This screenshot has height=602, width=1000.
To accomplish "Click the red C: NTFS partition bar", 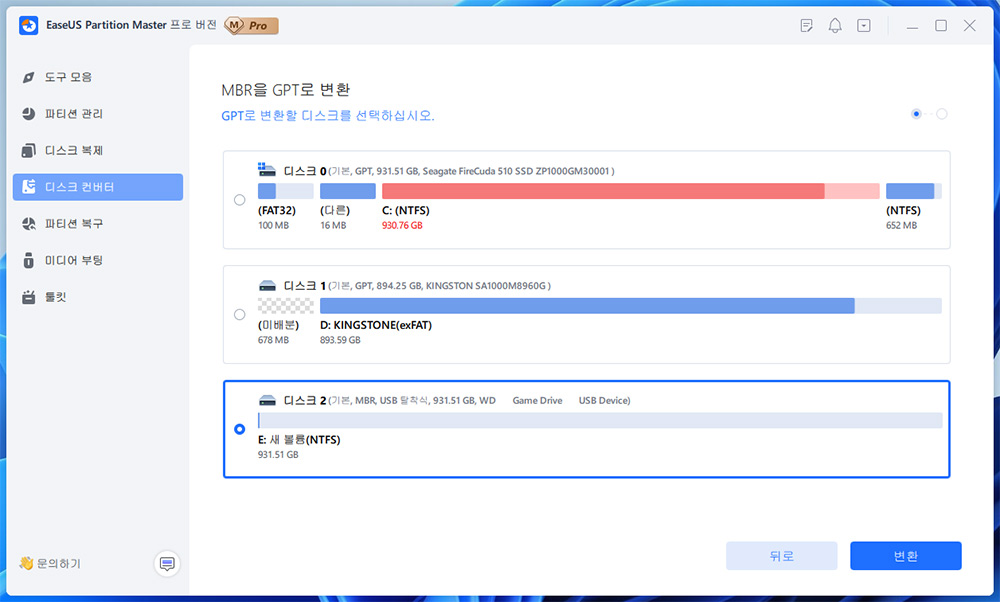I will coord(631,191).
